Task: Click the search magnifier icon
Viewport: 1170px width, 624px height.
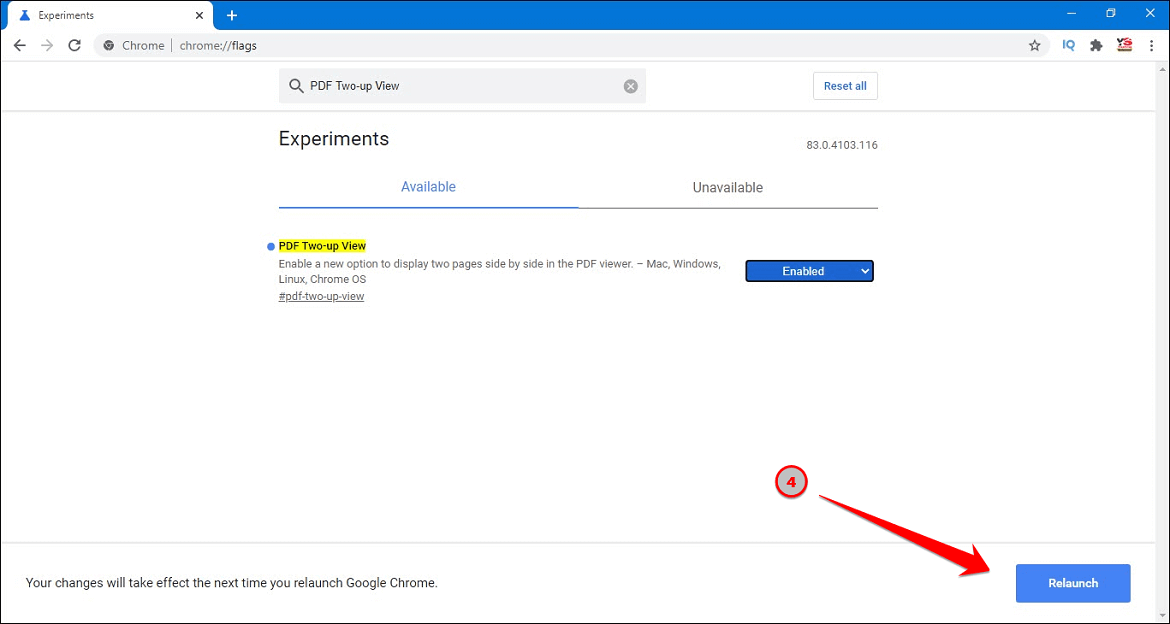Action: (x=295, y=86)
